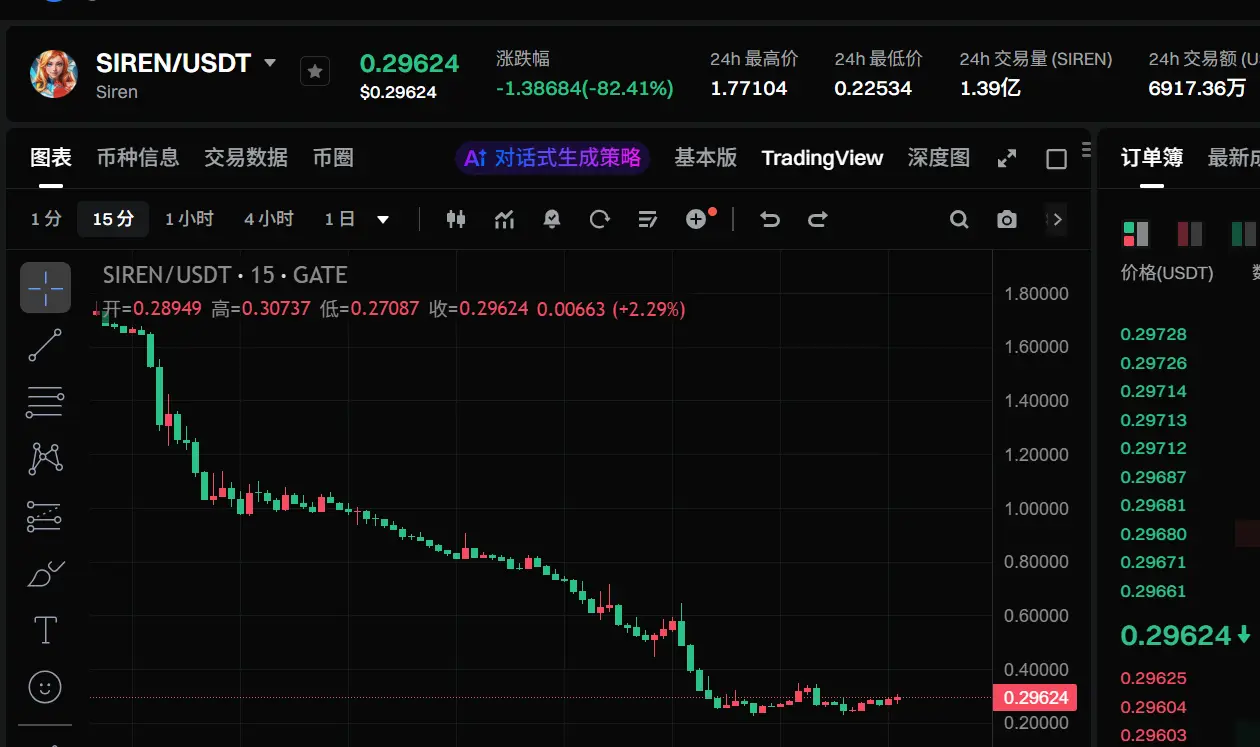The image size is (1260, 747).
Task: Switch to 图表 tab
Action: tap(51, 158)
